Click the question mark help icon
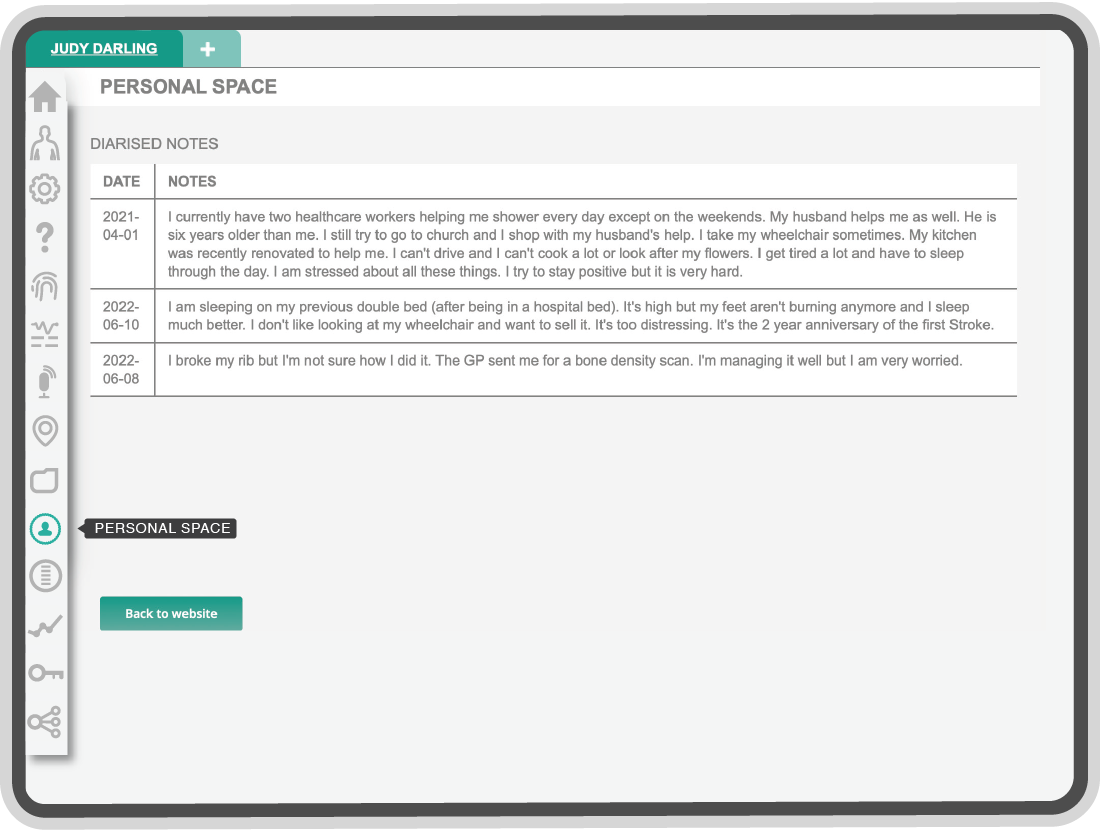Image resolution: width=1100 pixels, height=833 pixels. click(x=45, y=237)
